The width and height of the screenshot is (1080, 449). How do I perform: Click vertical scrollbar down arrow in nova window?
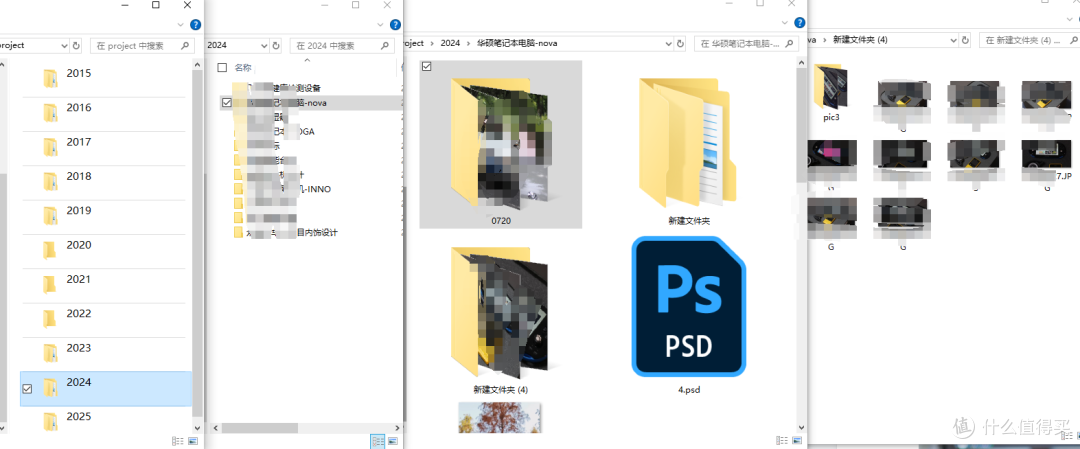[800, 426]
